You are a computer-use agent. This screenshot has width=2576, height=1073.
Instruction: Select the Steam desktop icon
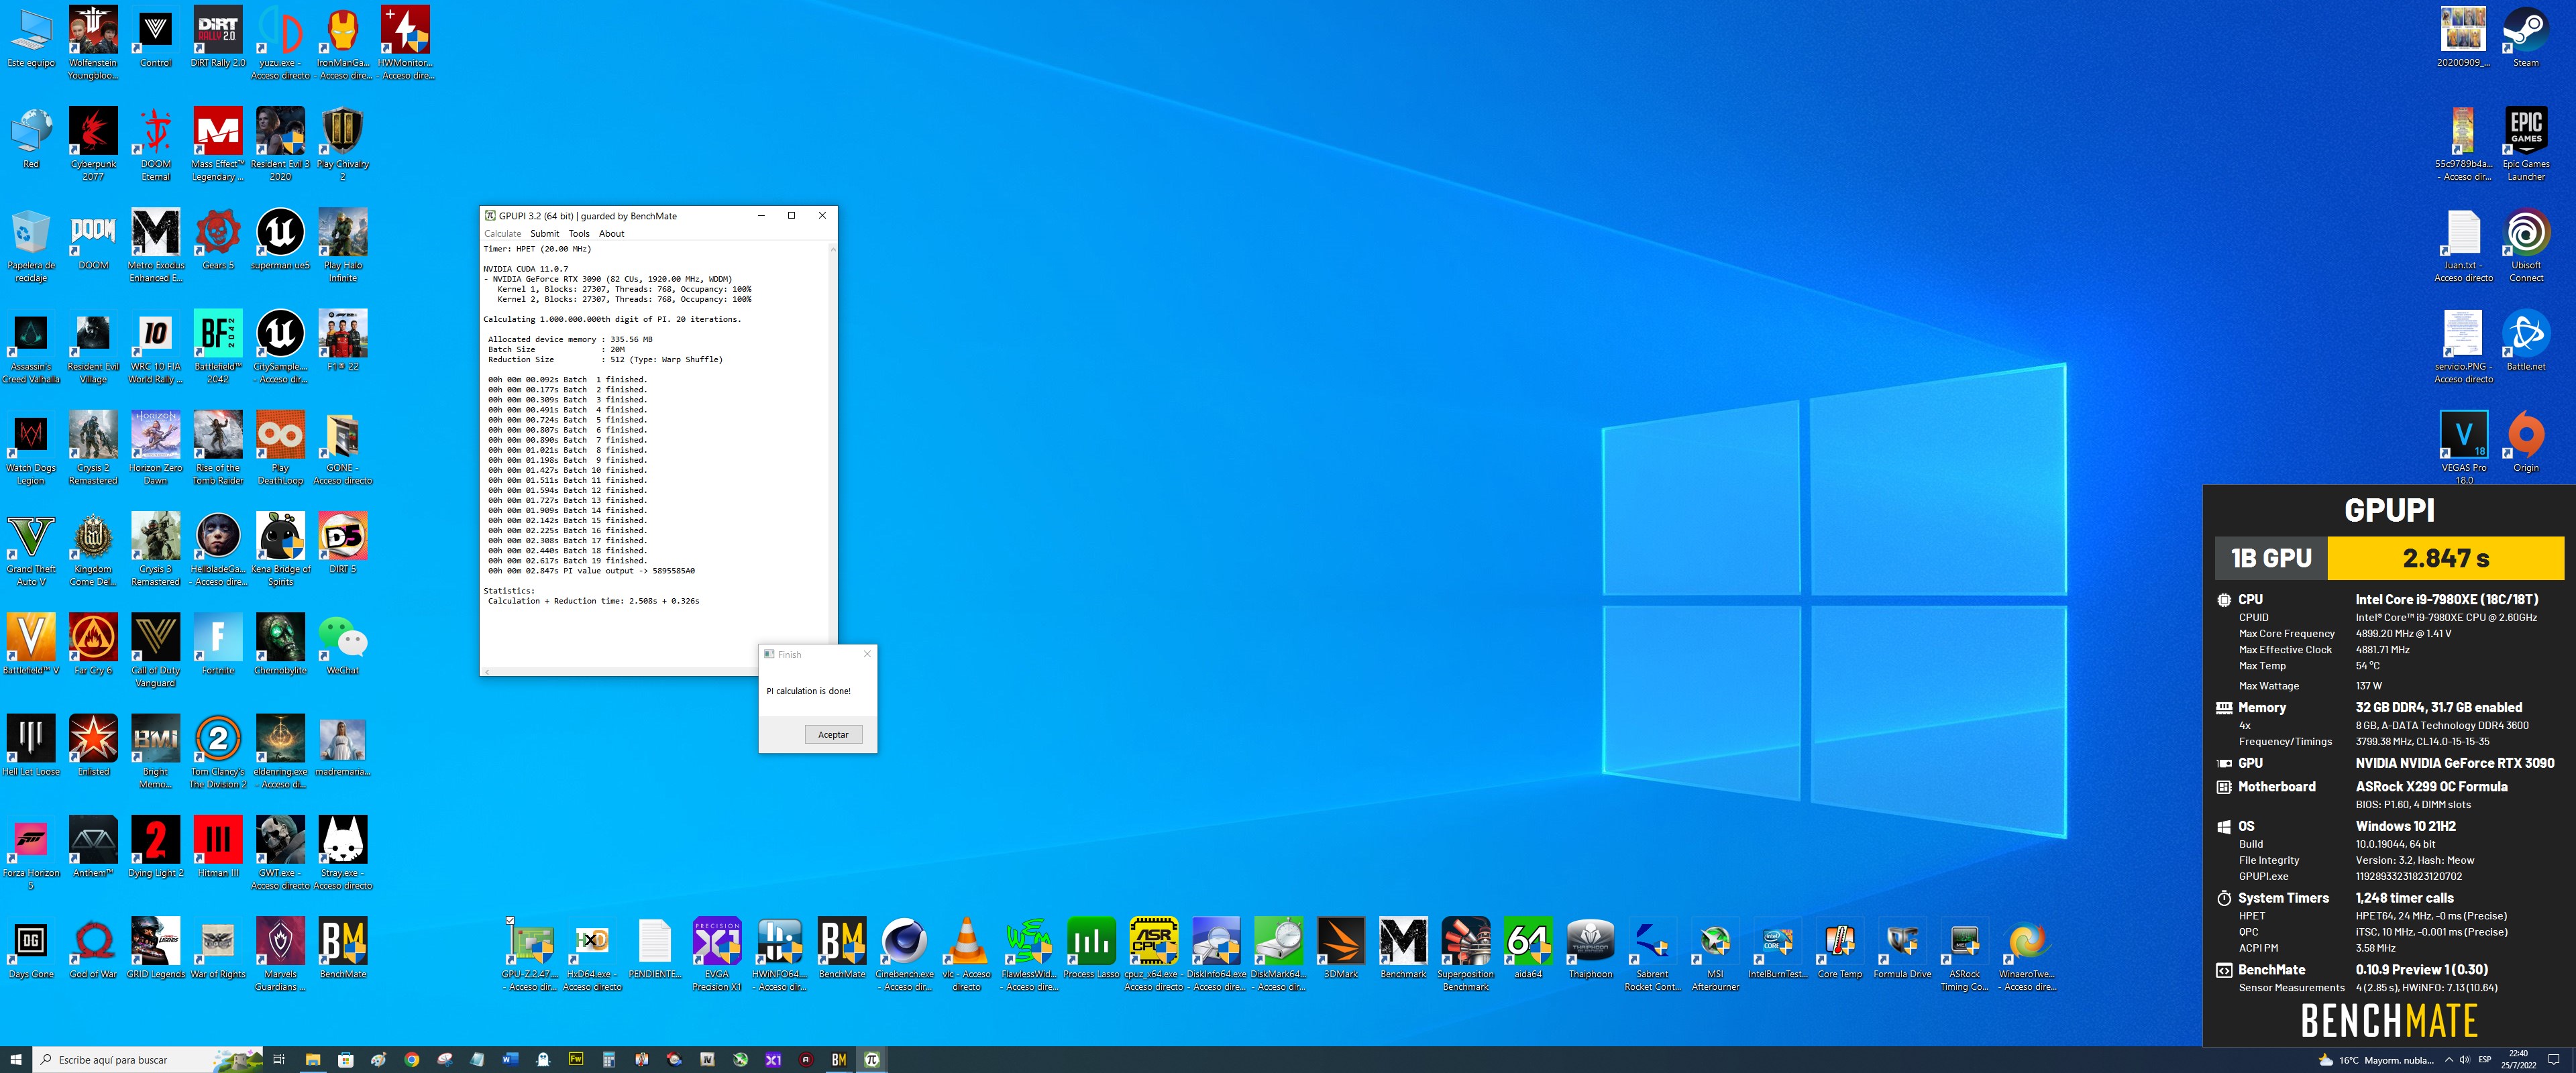click(x=2526, y=37)
